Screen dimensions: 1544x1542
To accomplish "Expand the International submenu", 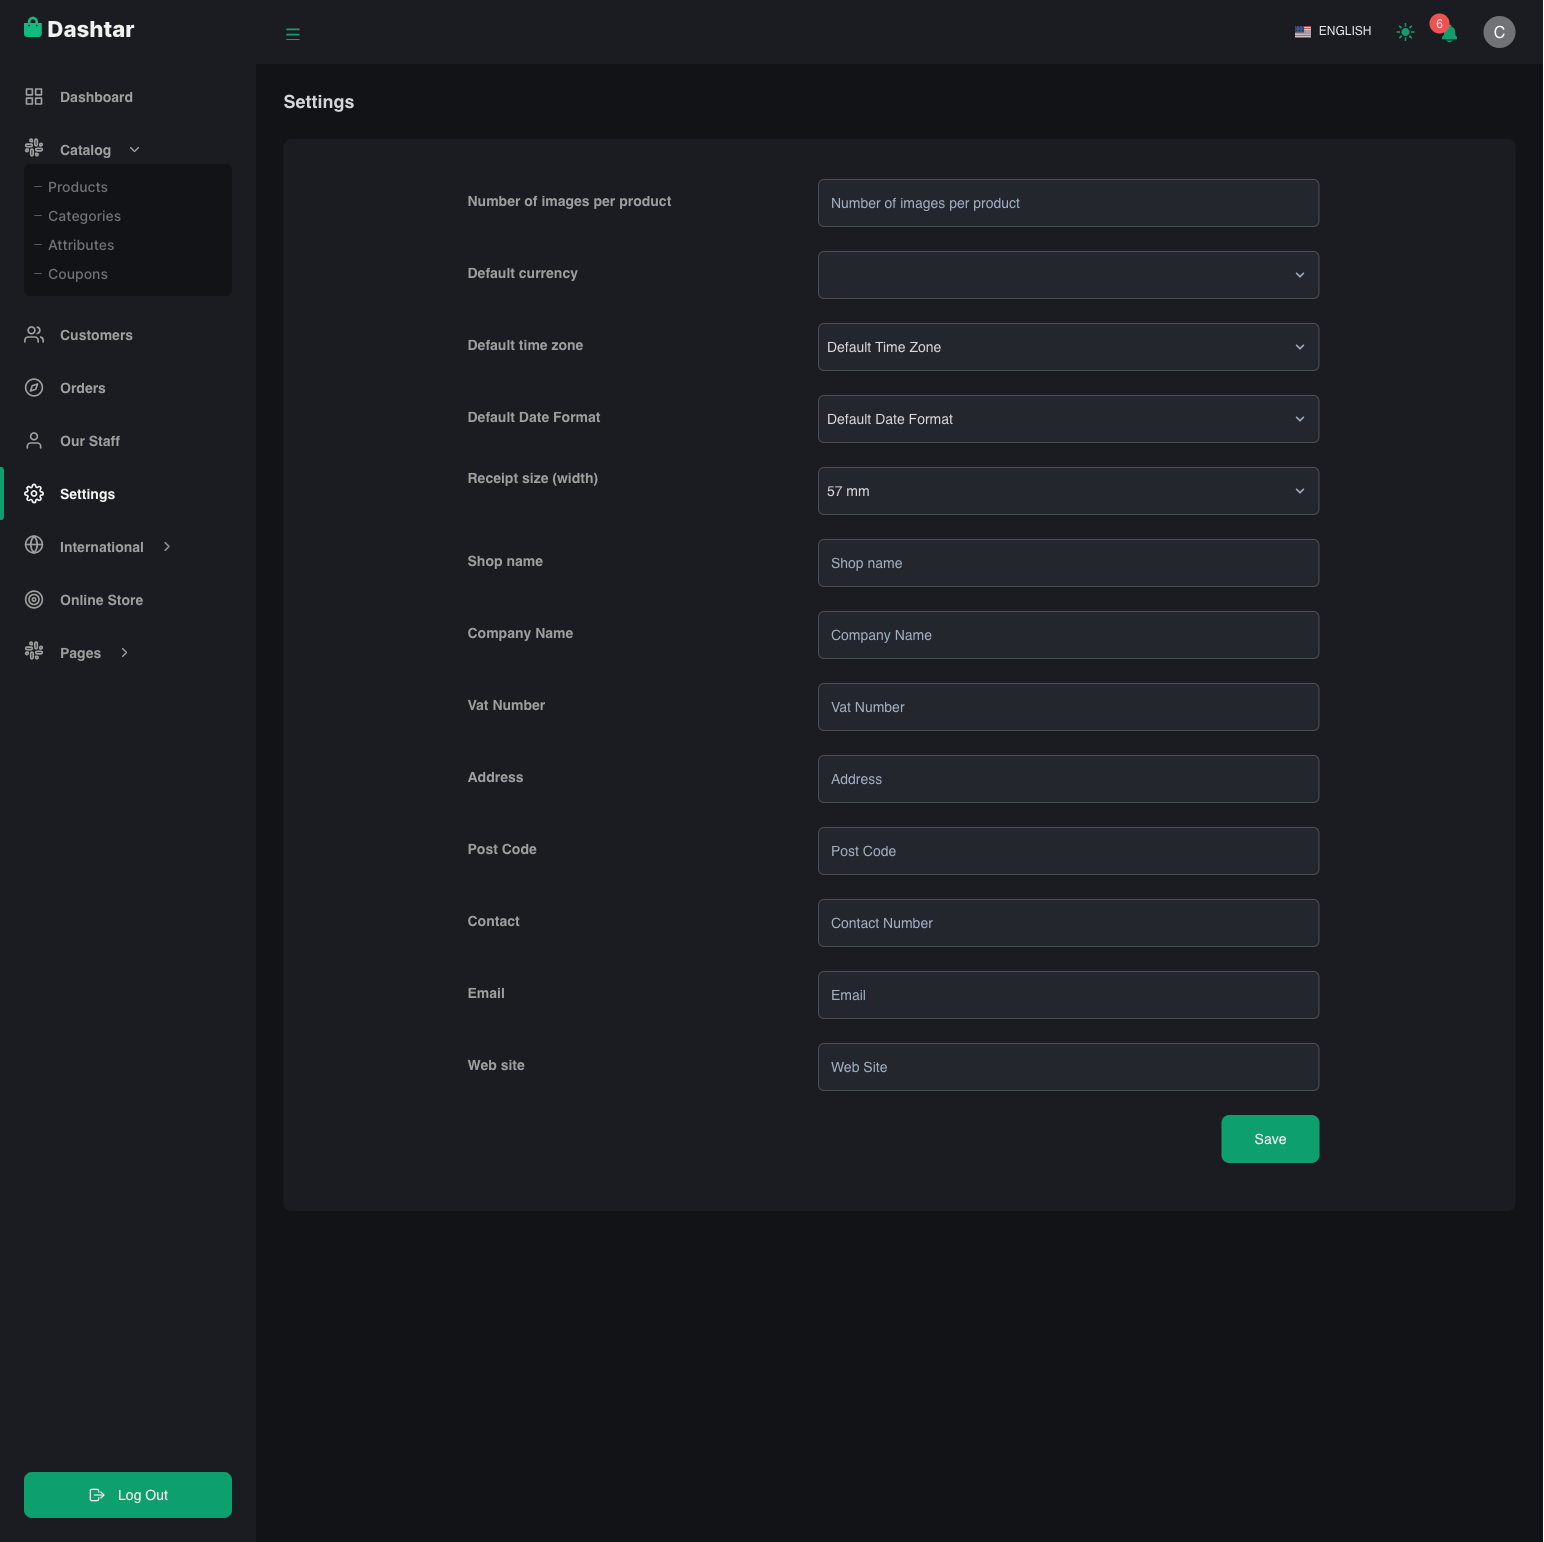I will [x=101, y=547].
